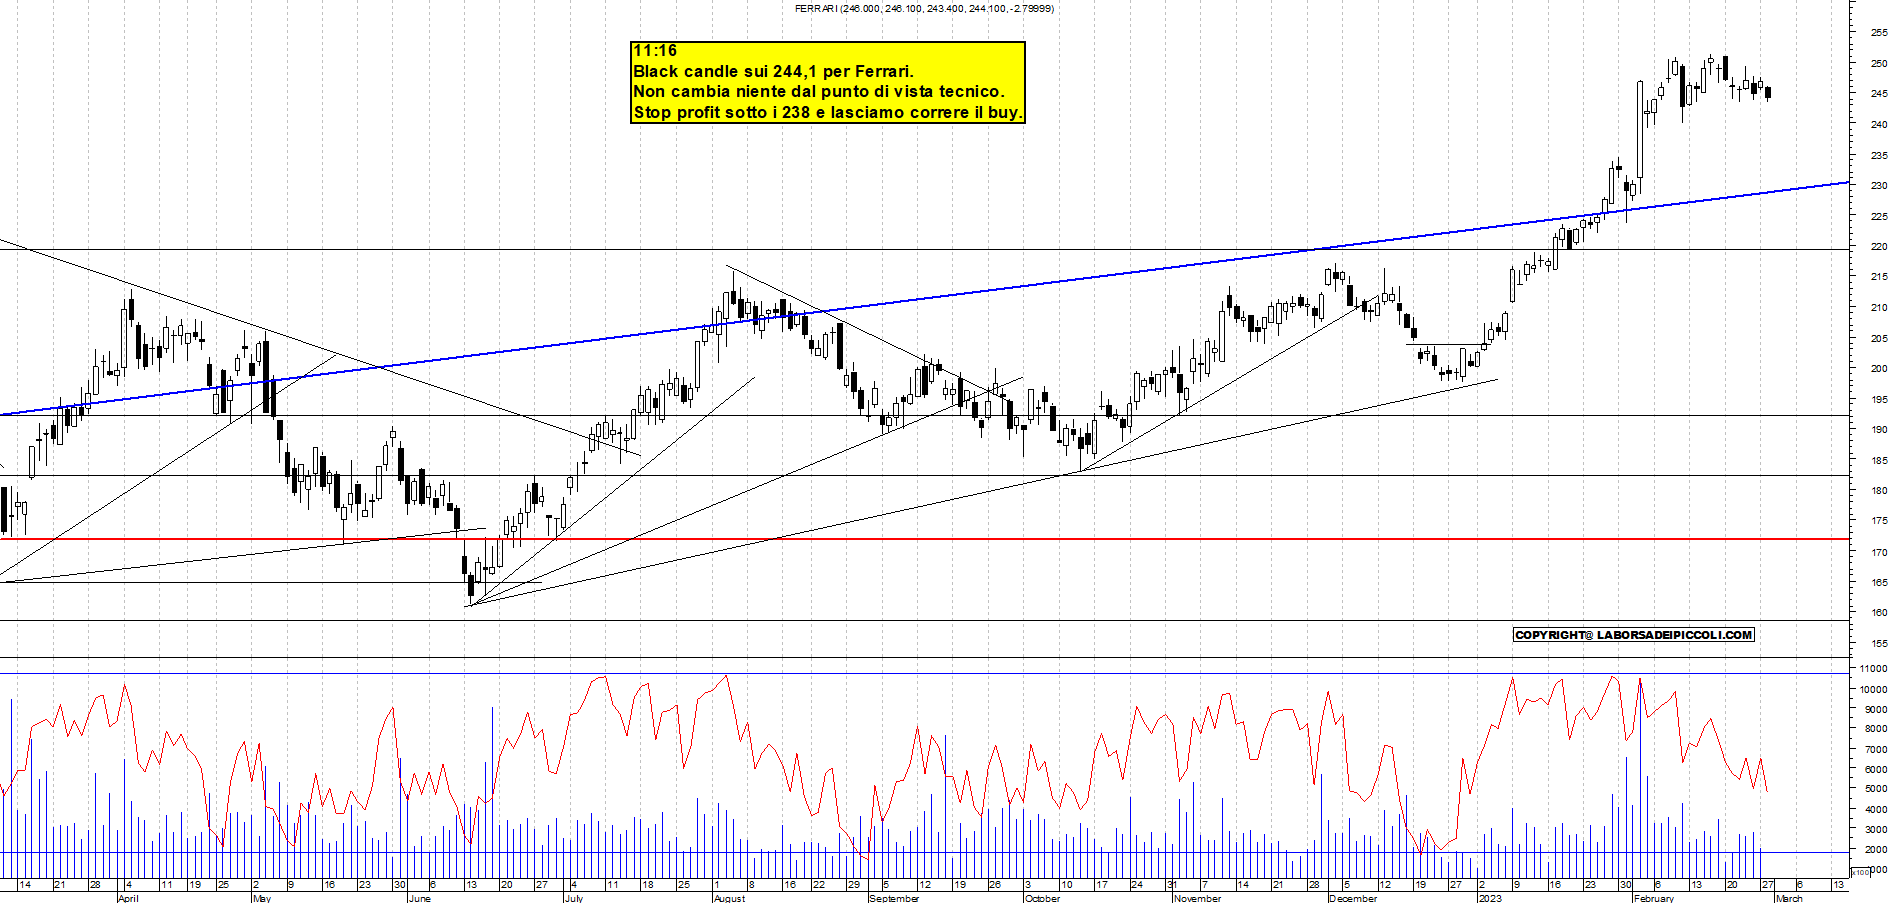Click the 180 price axis label
1890x903 pixels.
[1879, 490]
